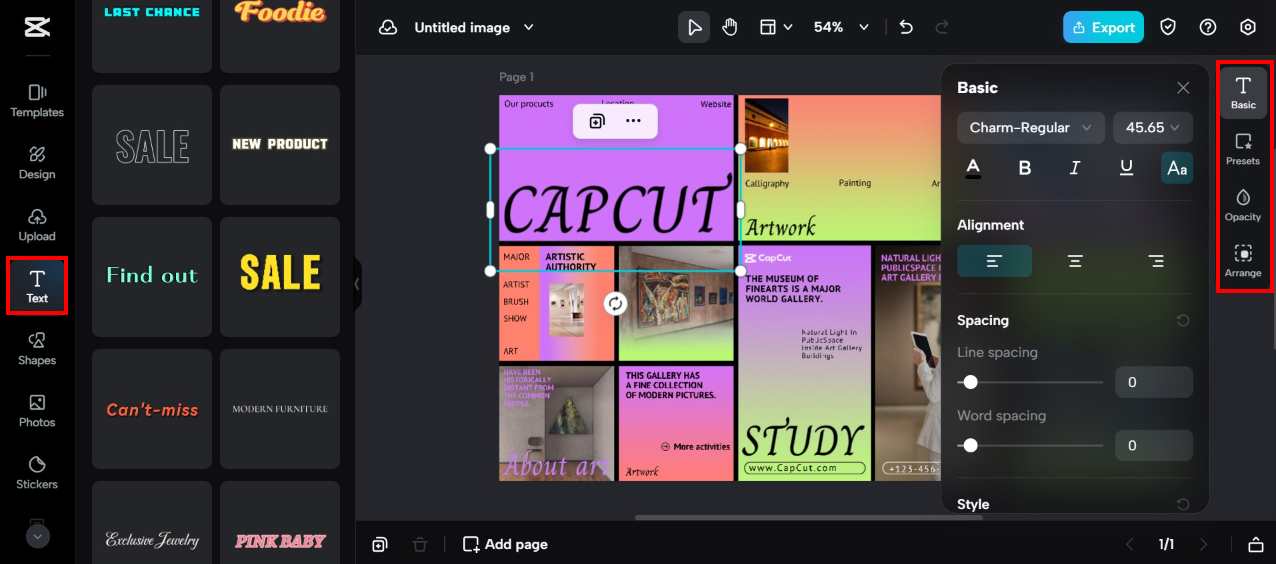Open the more options ellipsis menu
Screen dimensions: 1276x564
click(x=633, y=121)
